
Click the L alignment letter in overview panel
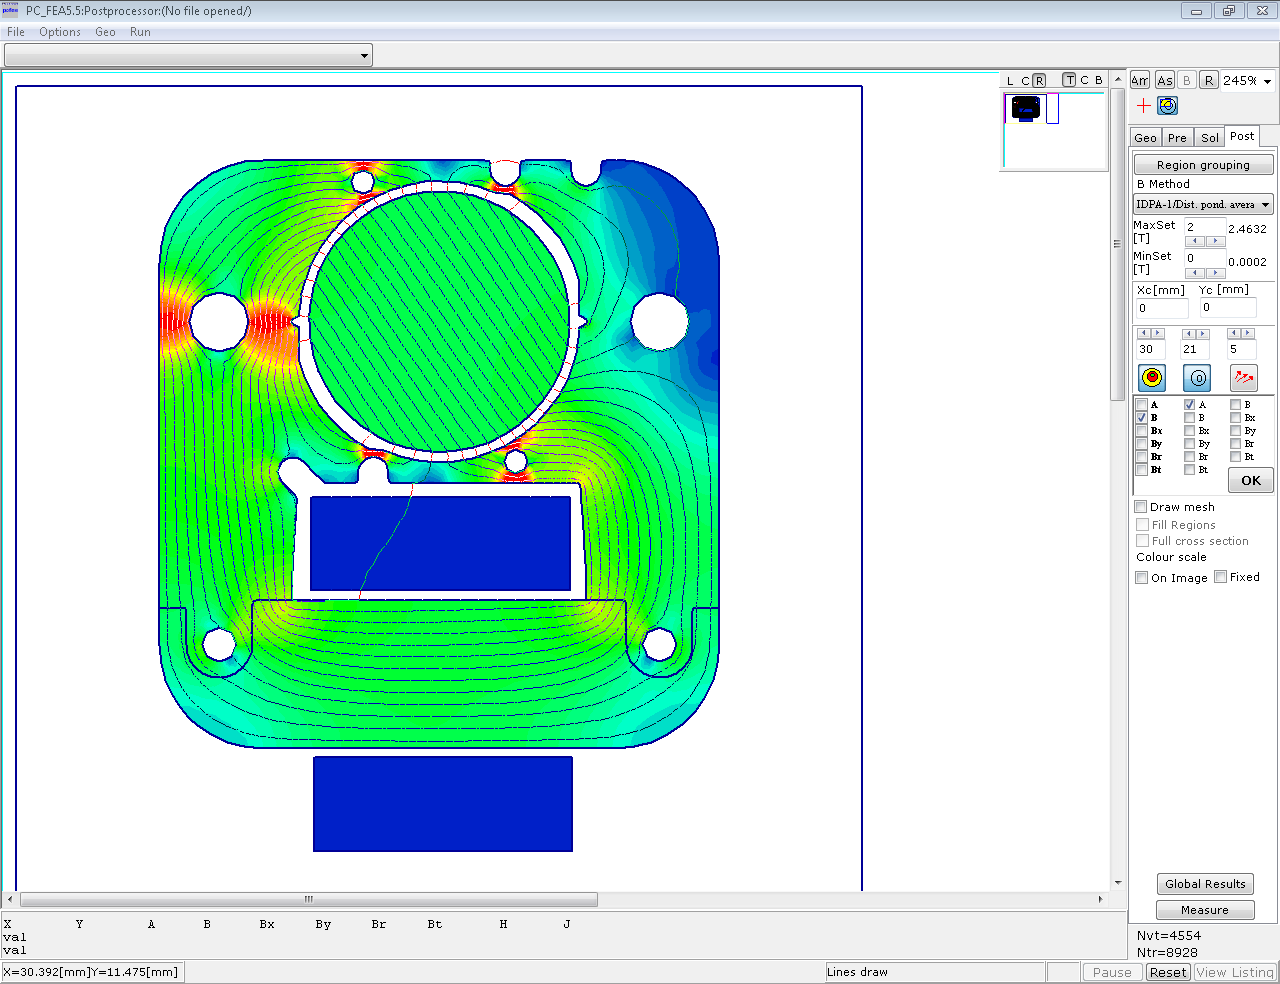[x=1010, y=81]
